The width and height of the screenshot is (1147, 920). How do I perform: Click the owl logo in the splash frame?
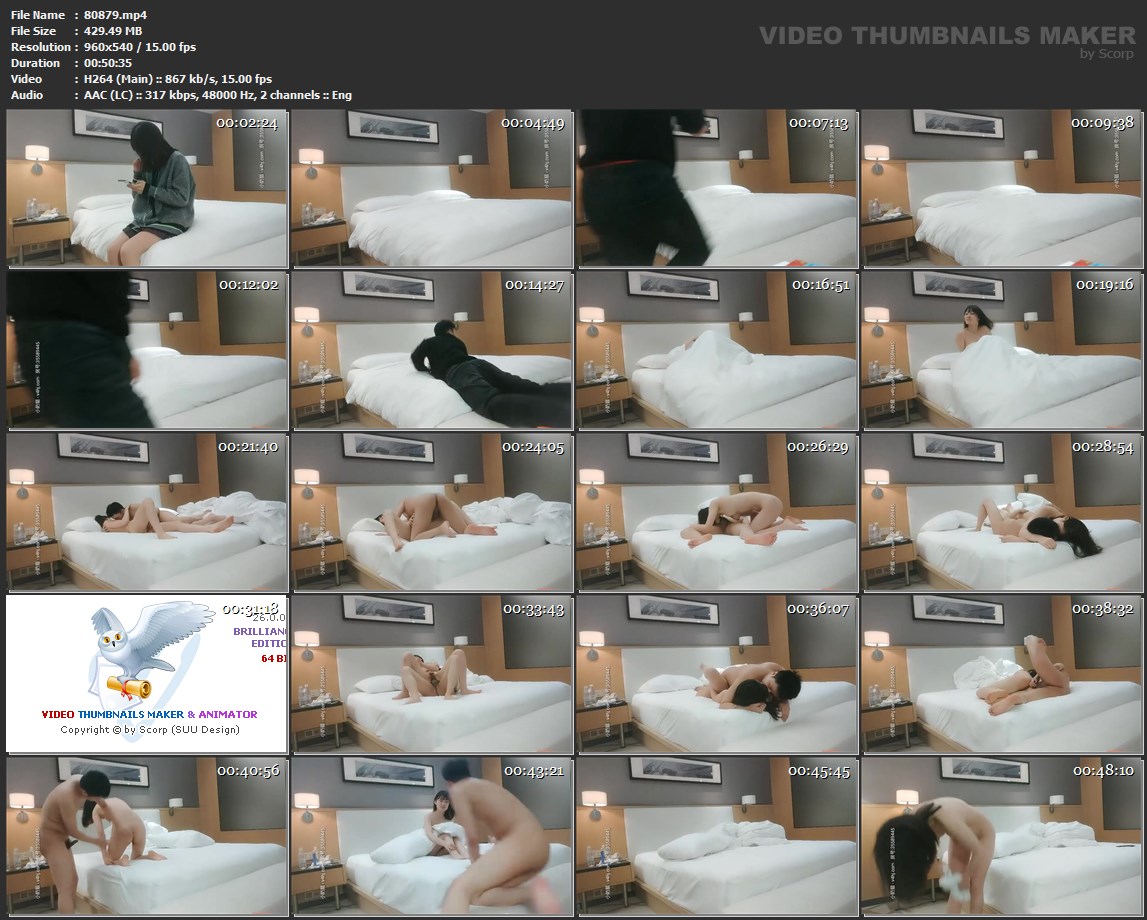(150, 653)
